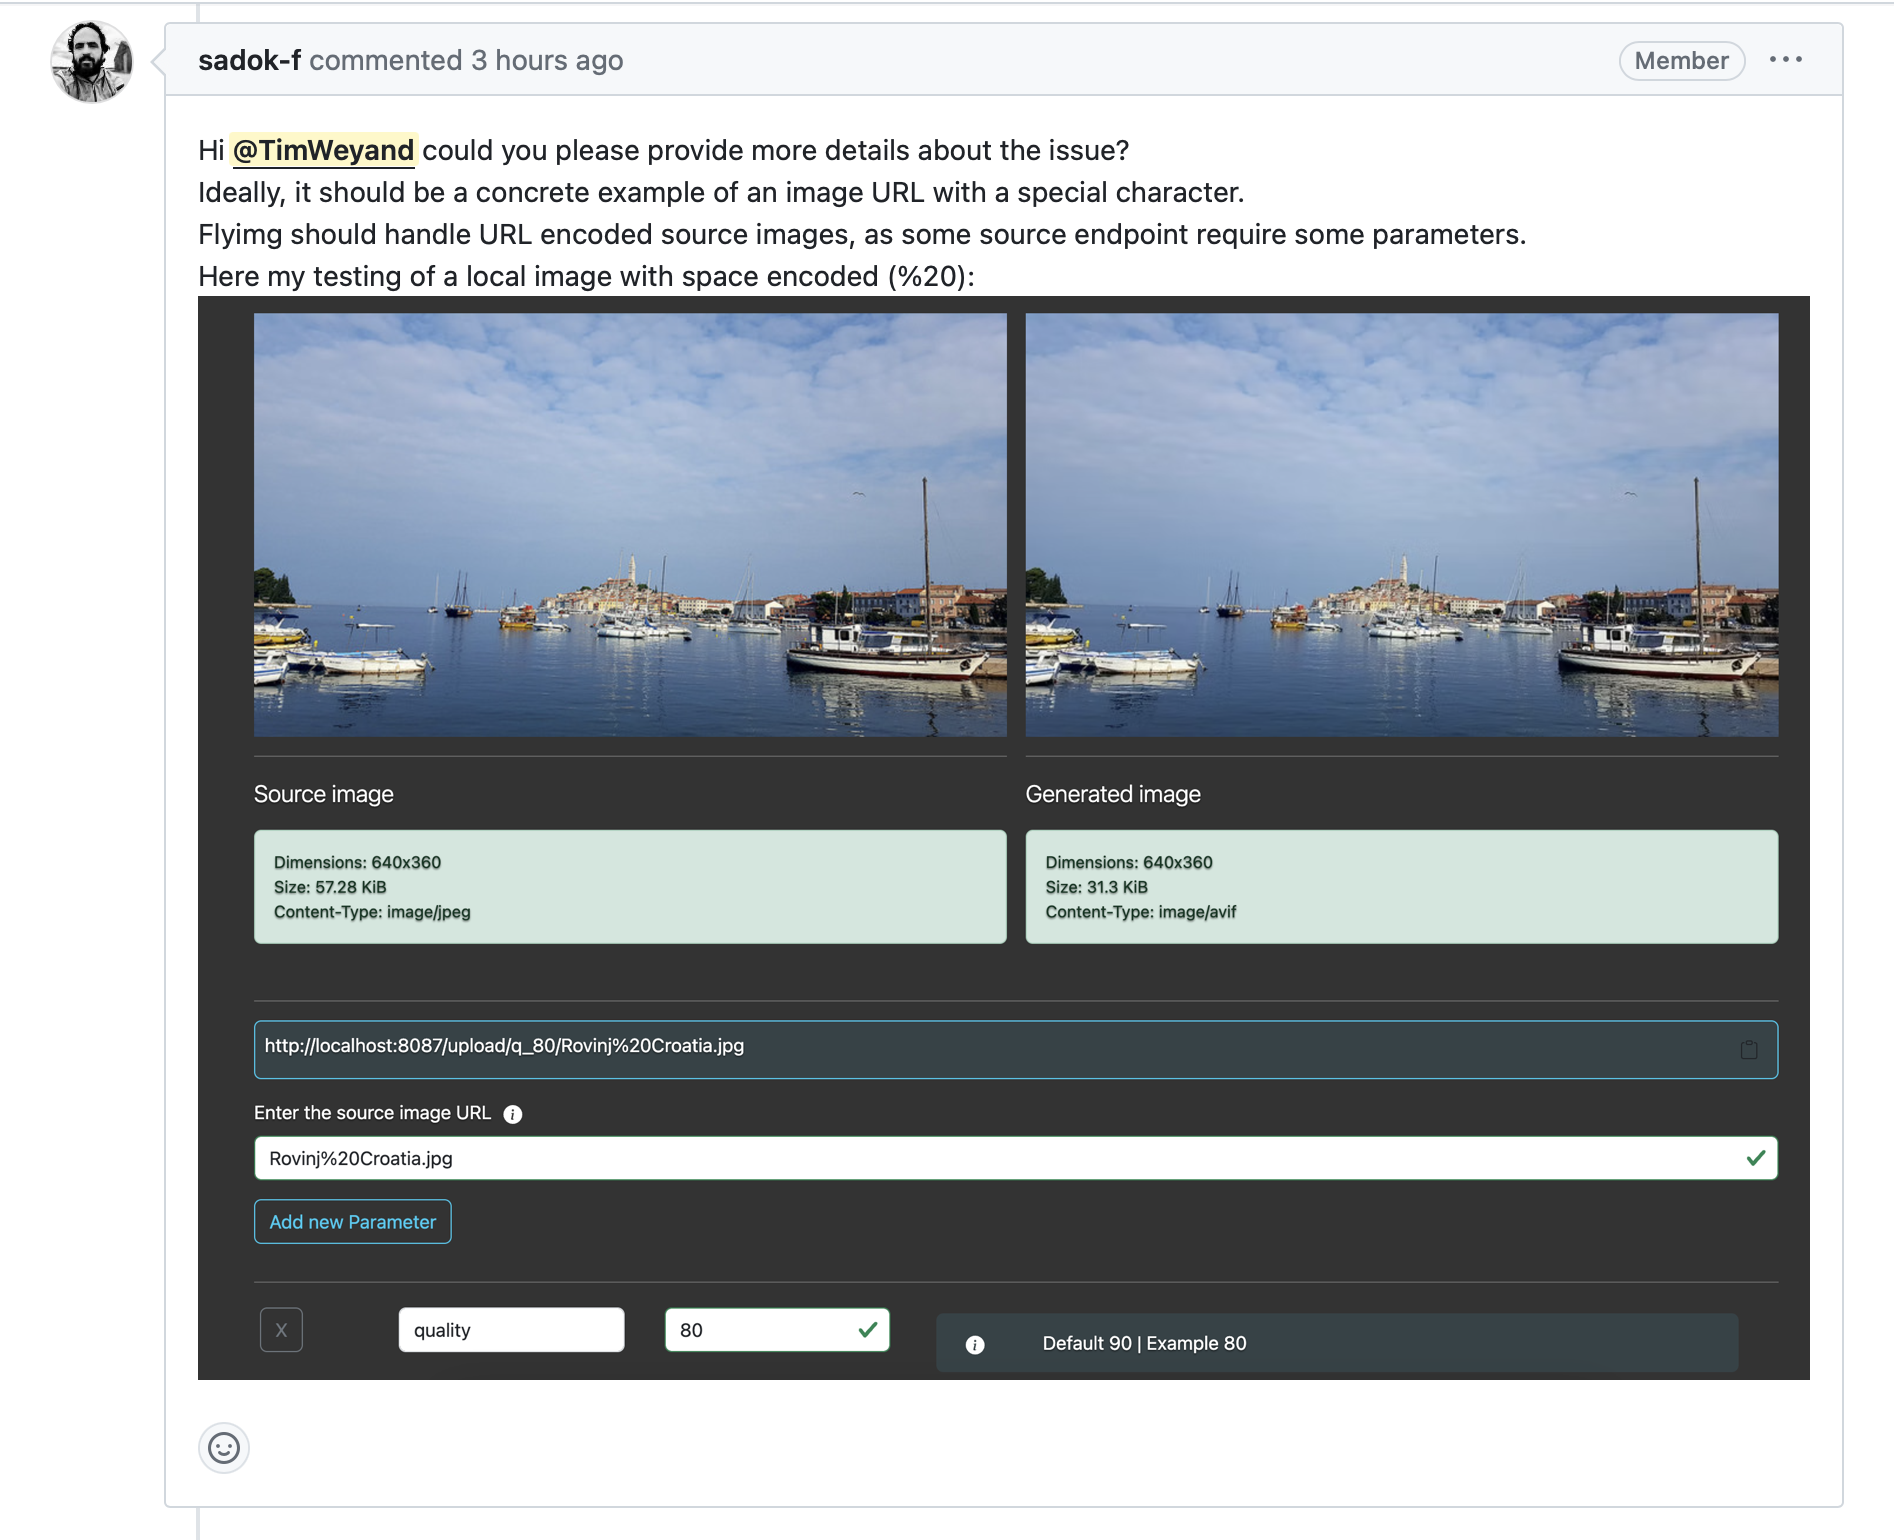
Task: Open the comment options ellipsis menu
Action: point(1785,60)
